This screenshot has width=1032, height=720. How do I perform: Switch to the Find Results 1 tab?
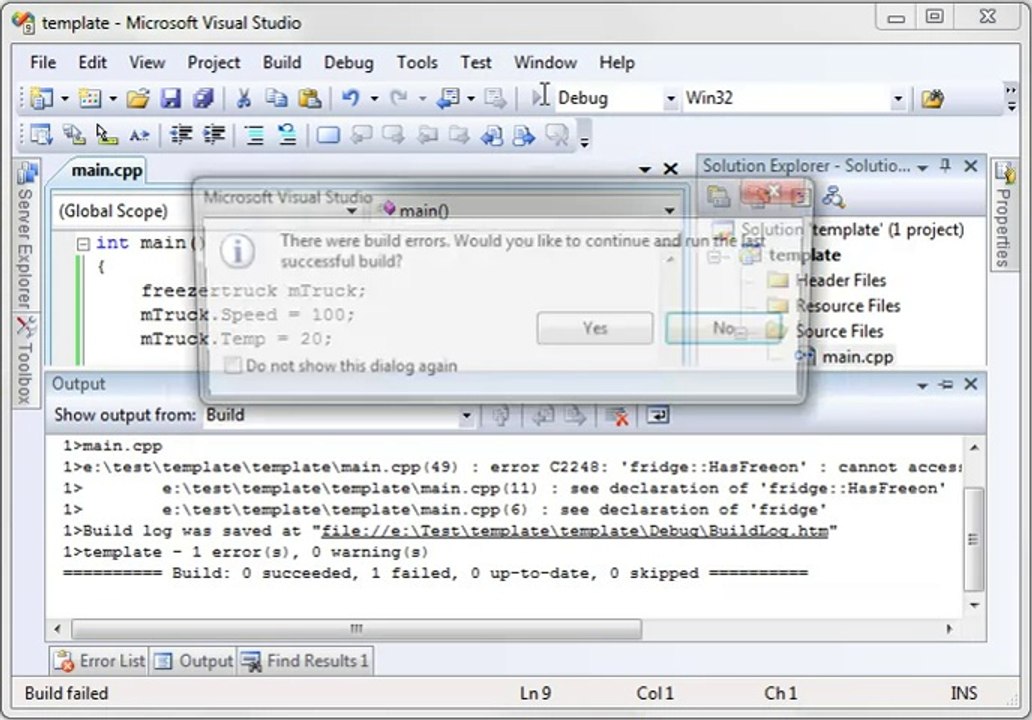pos(305,660)
